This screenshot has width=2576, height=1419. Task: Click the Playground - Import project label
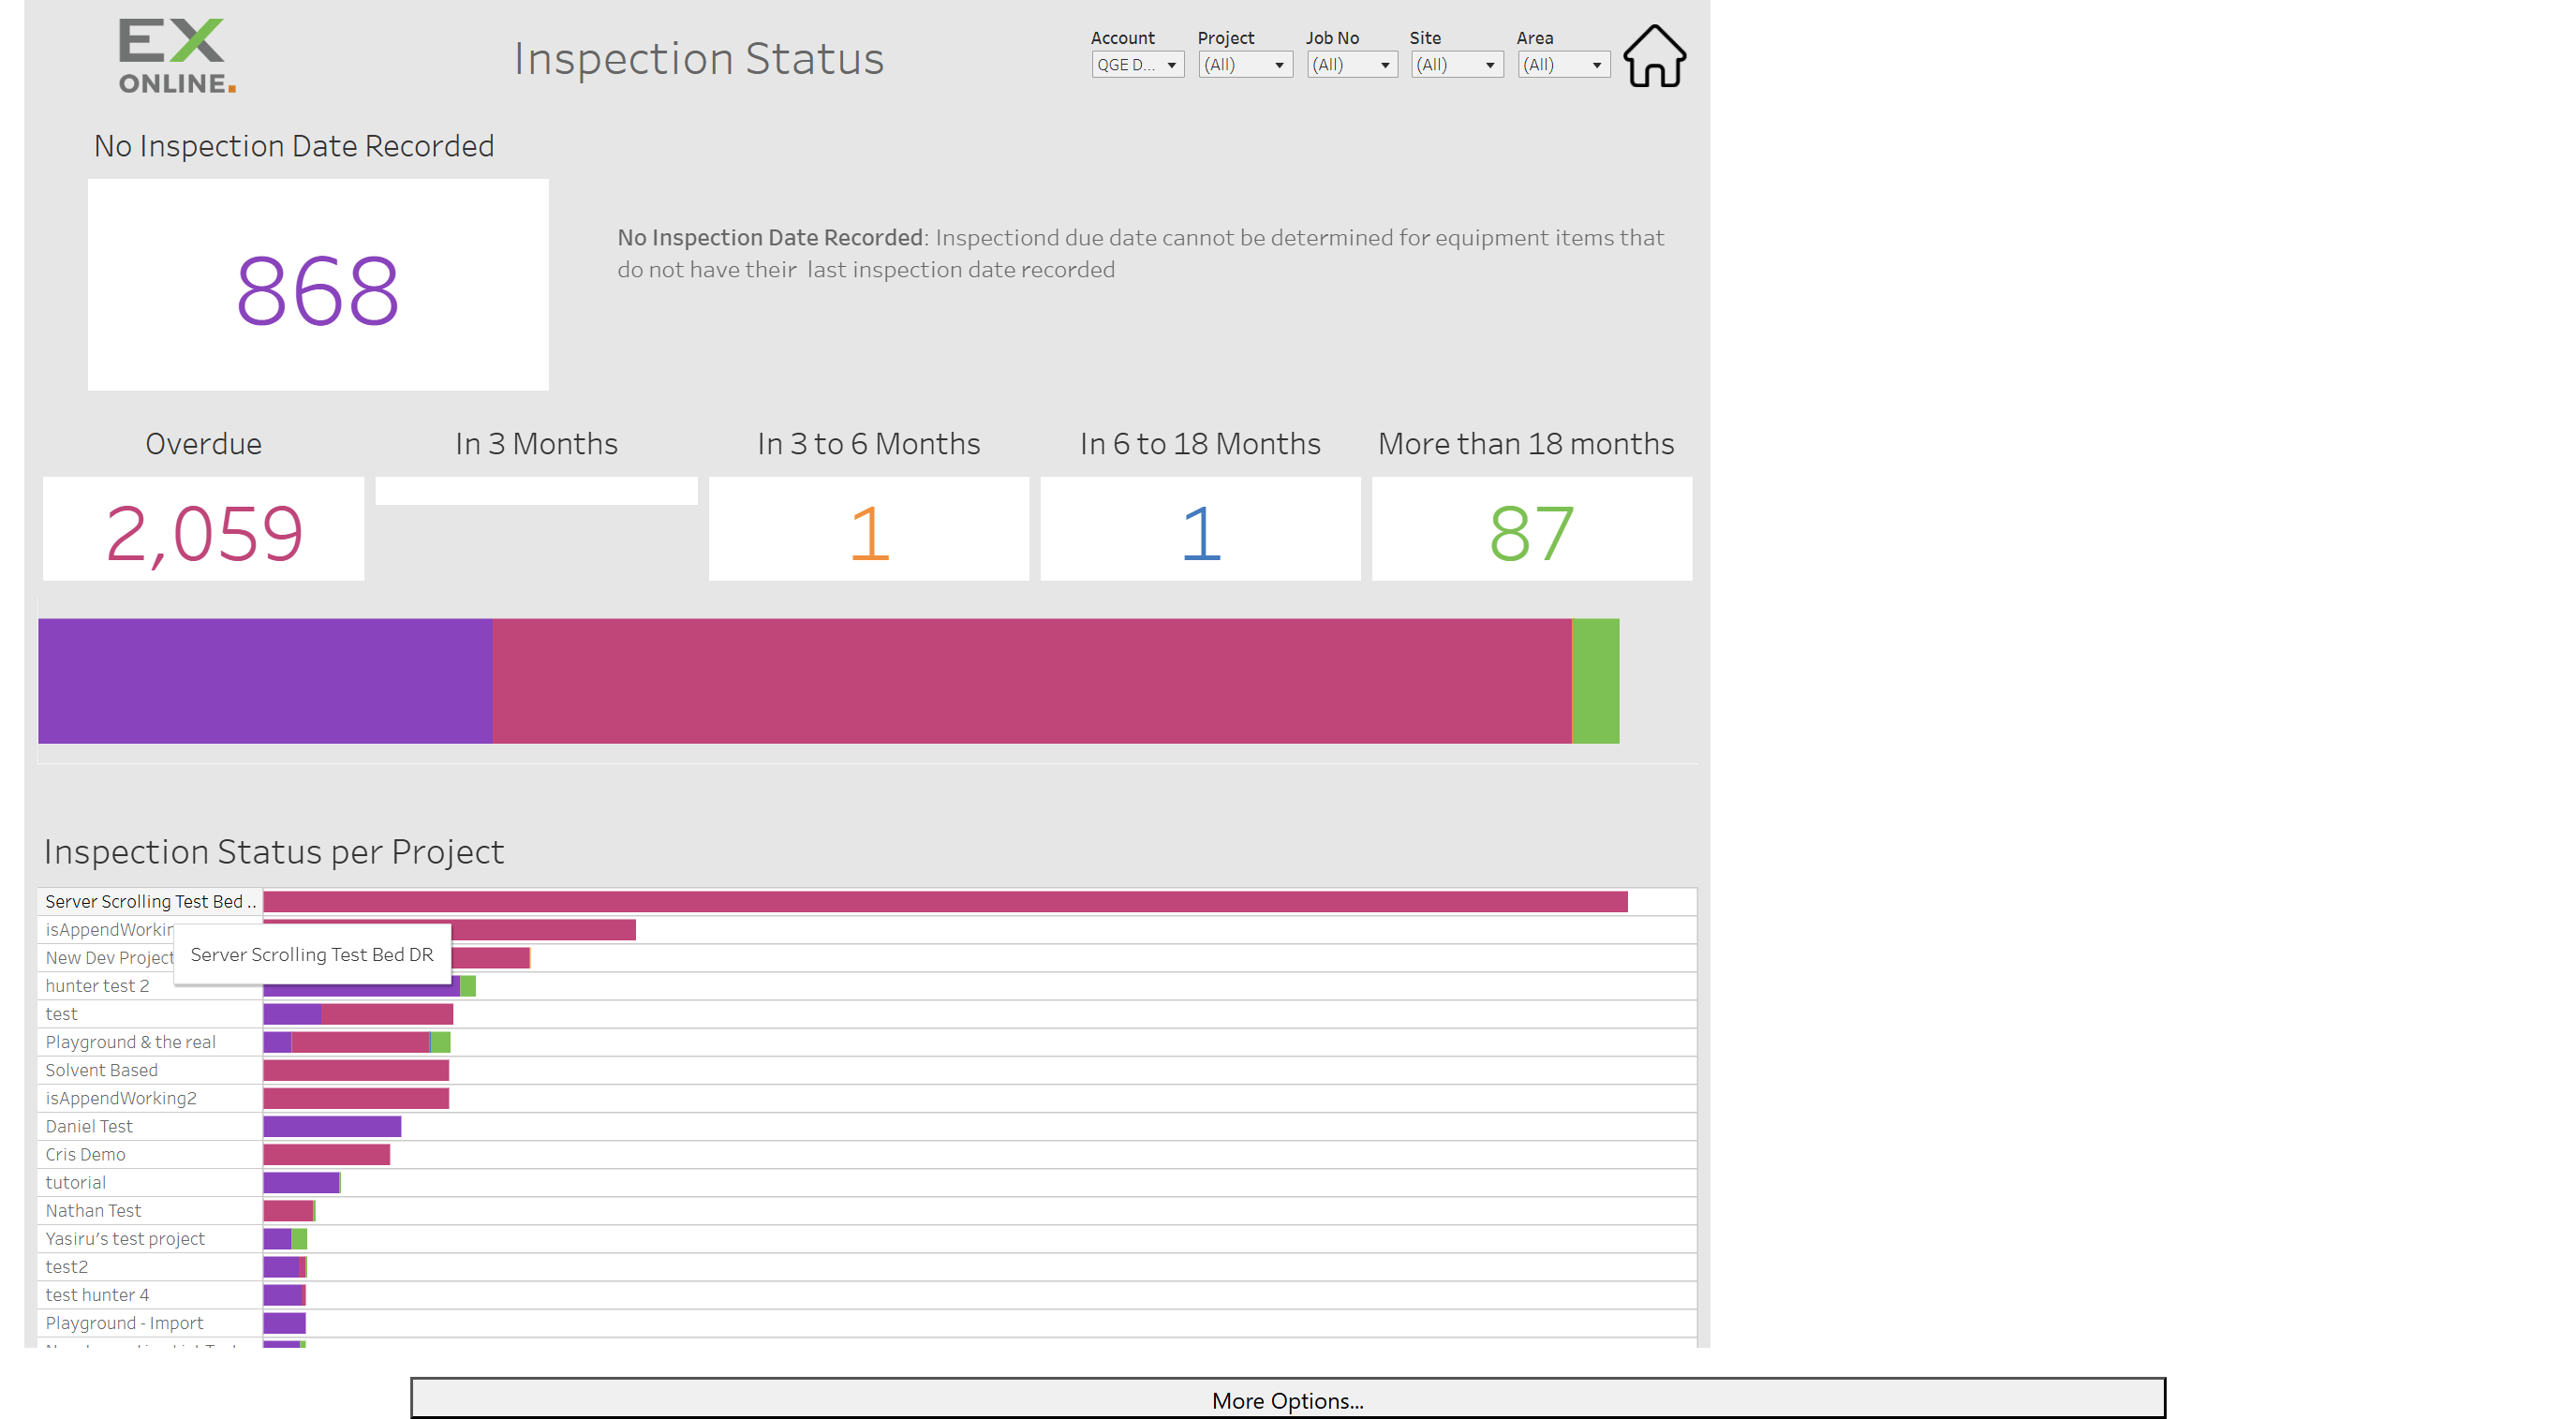[124, 1322]
